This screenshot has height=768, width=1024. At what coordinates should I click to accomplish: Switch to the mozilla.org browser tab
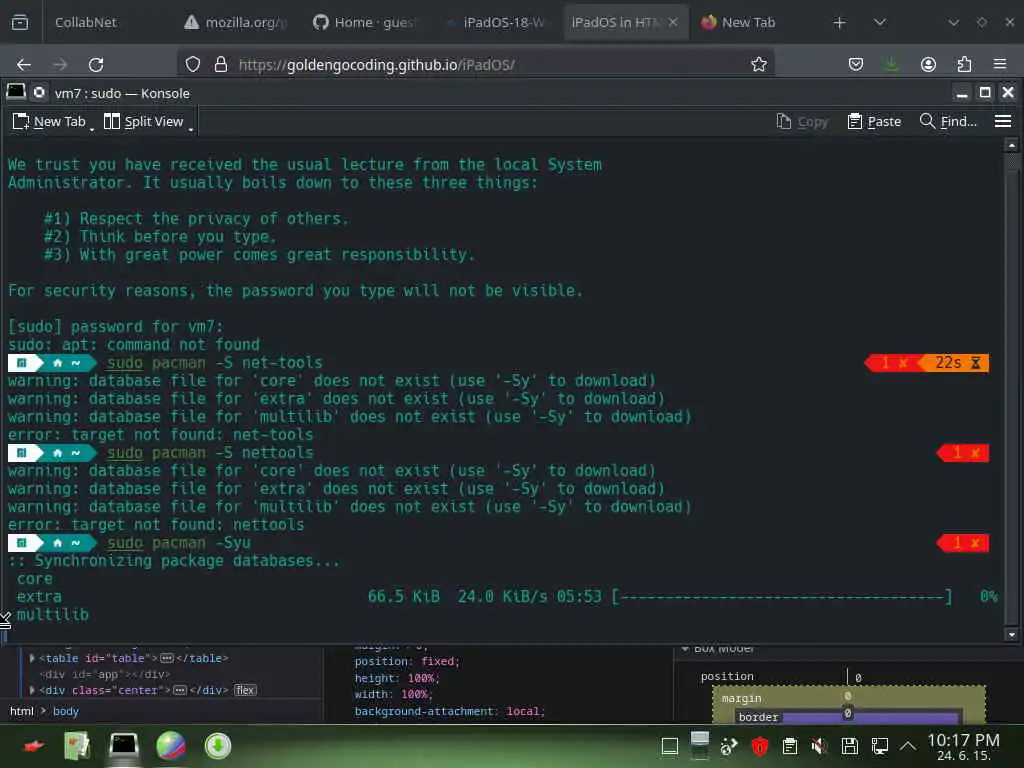(x=235, y=22)
